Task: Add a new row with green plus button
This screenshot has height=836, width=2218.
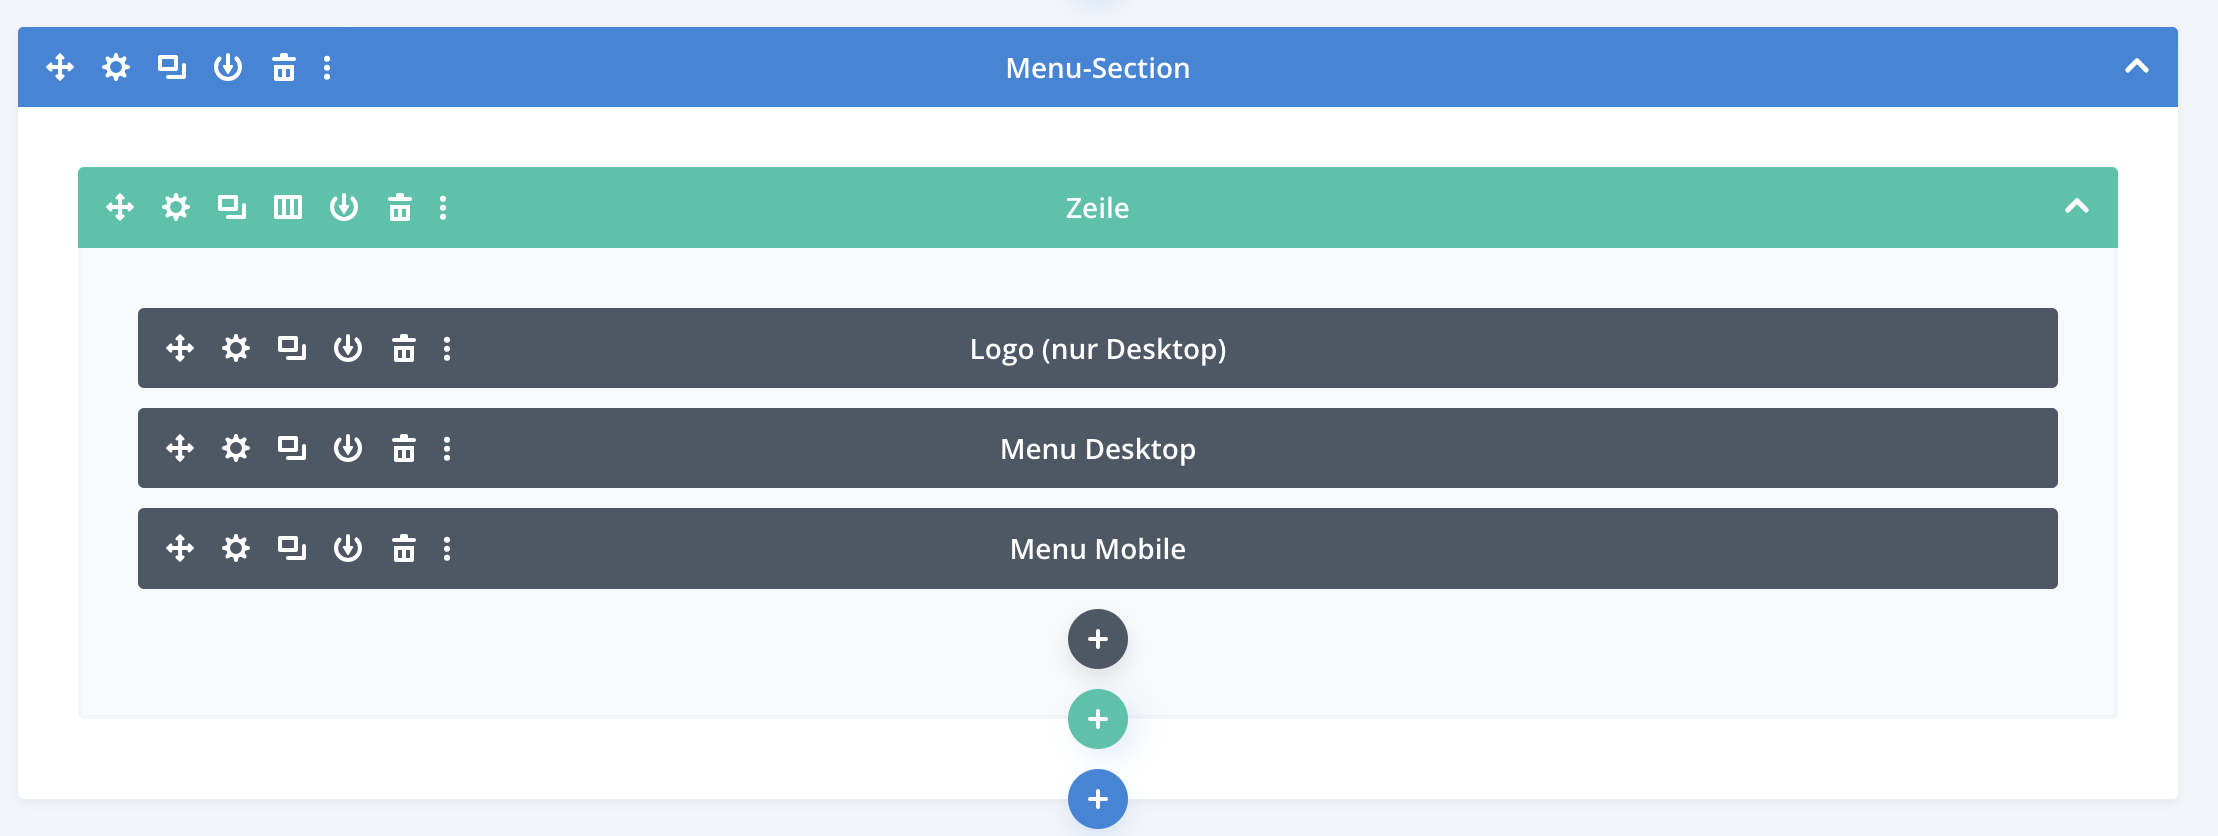Action: point(1098,719)
